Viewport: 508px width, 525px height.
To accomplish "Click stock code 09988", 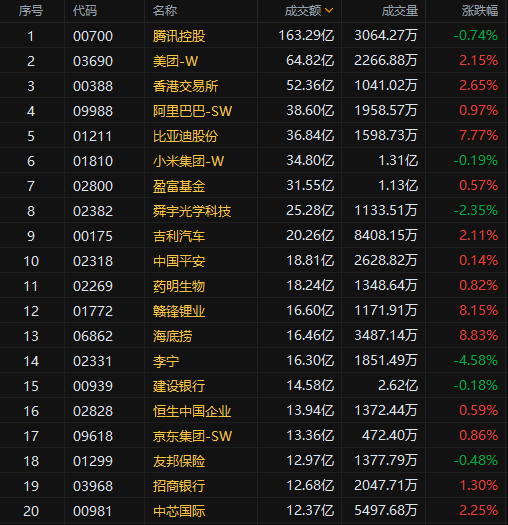I will 93,111.
